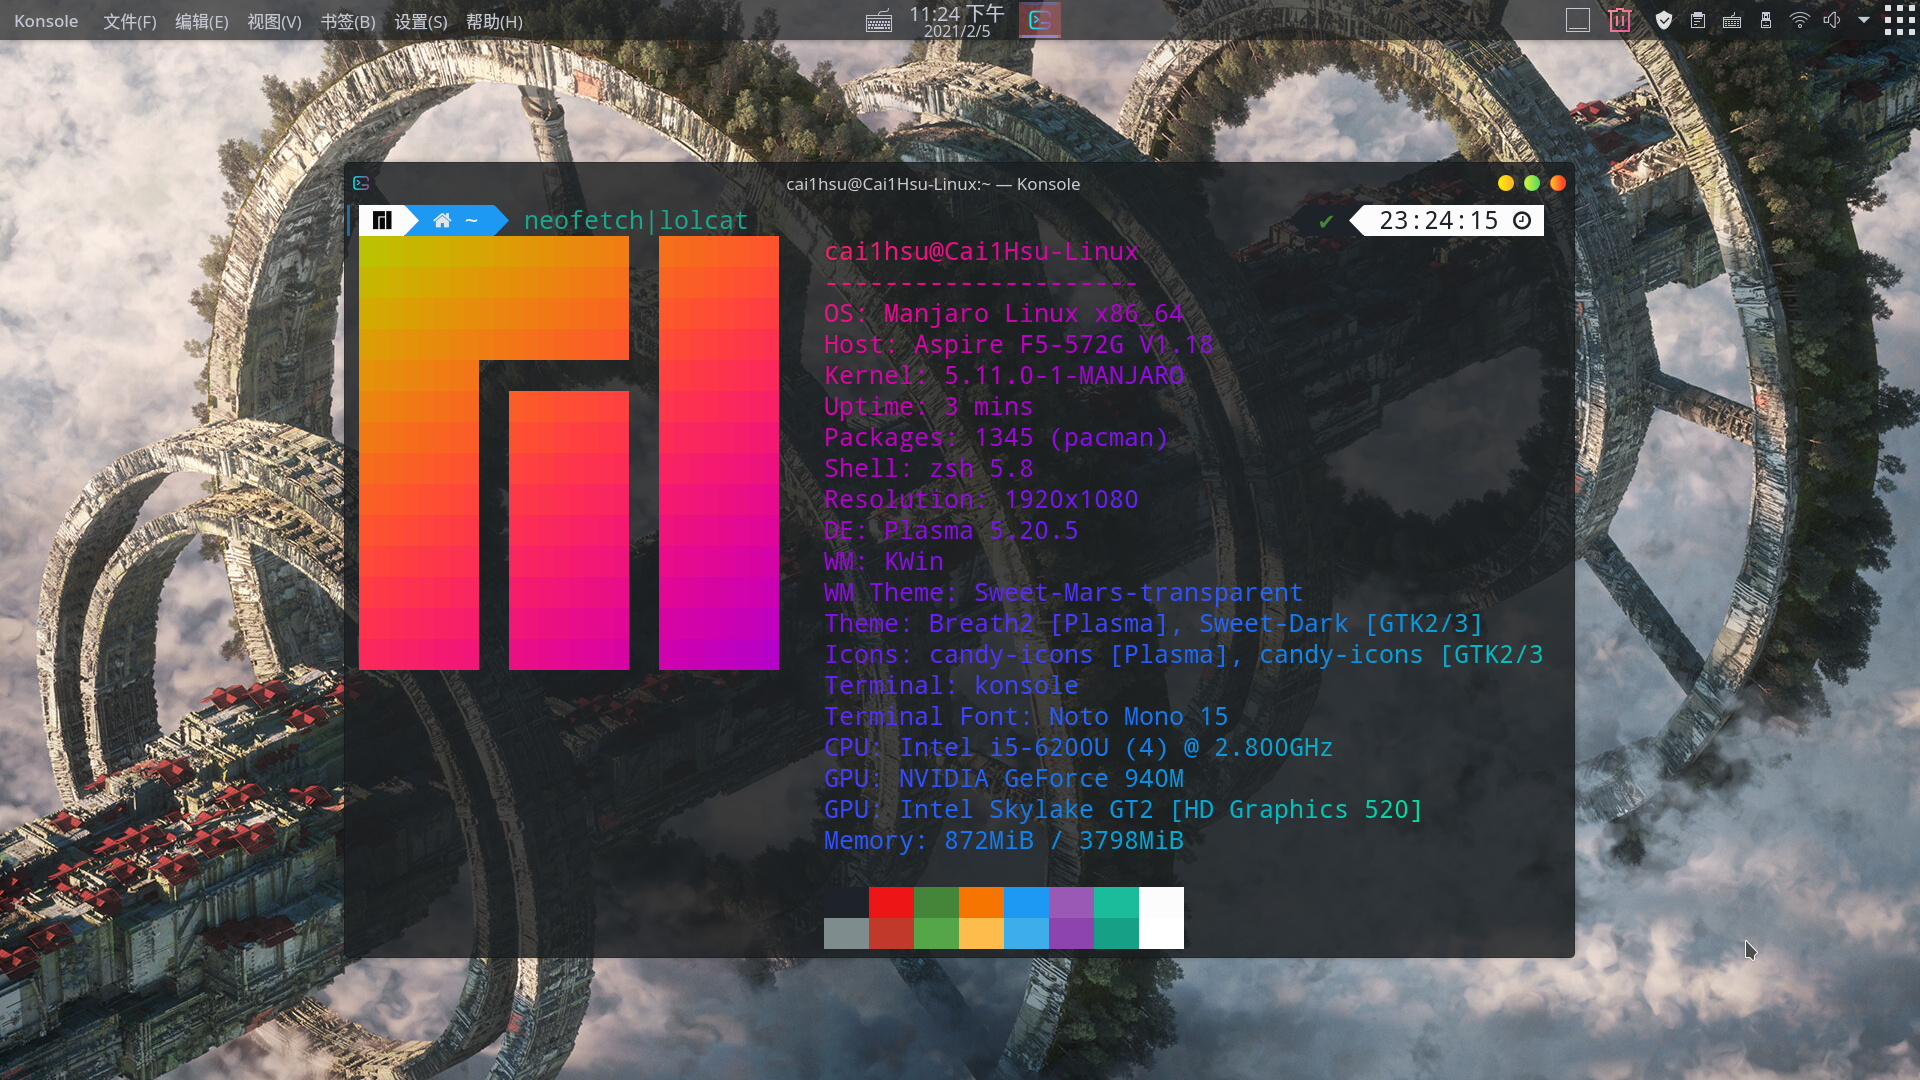Toggle the green checkmark status indicator in the prompt
This screenshot has width=1920, height=1080.
(x=1327, y=220)
